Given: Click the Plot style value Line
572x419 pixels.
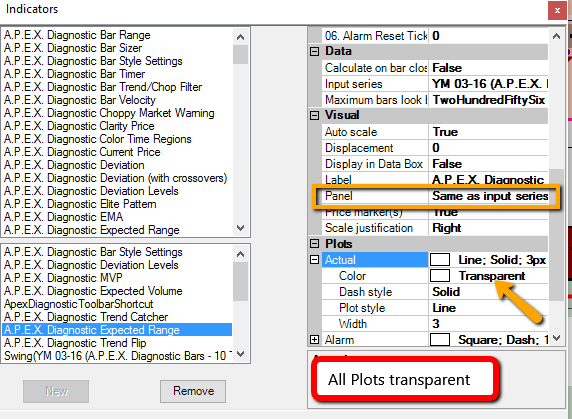Looking at the screenshot, I should click(488, 308).
